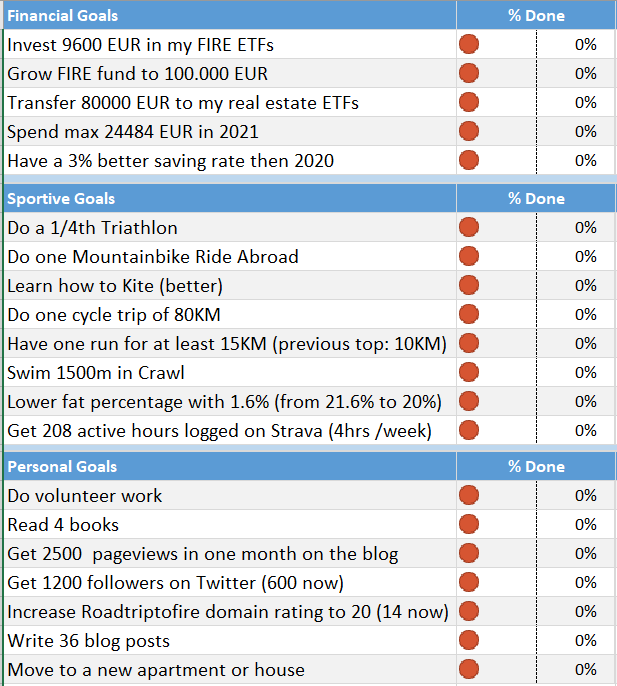Screen dimensions: 617x686
Task: Click 0% progress cell for Do one cycle trip
Action: click(585, 315)
